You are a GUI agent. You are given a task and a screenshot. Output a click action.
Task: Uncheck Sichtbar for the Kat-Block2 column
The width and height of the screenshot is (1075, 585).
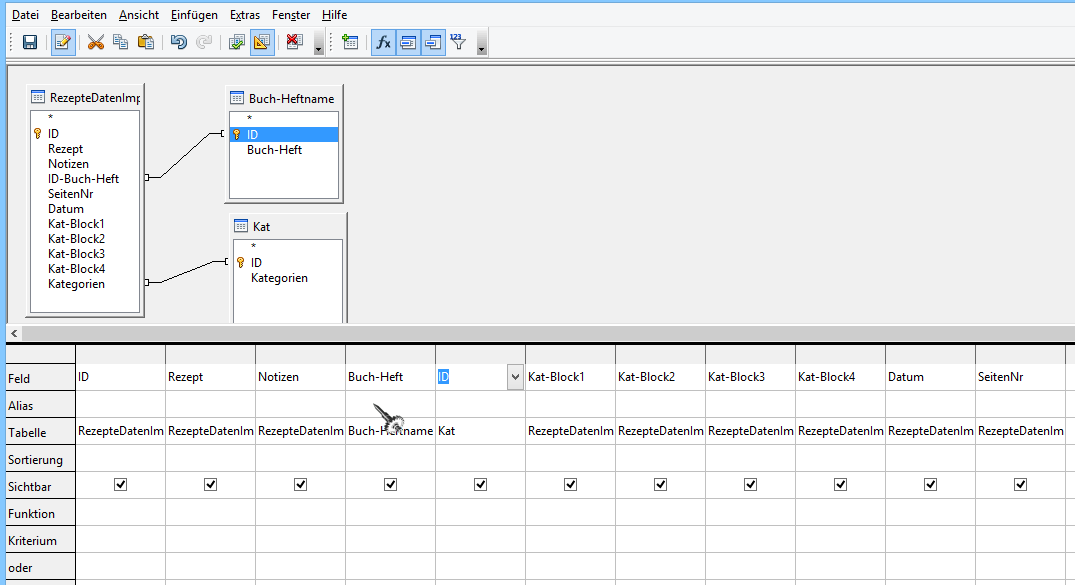[x=660, y=485]
